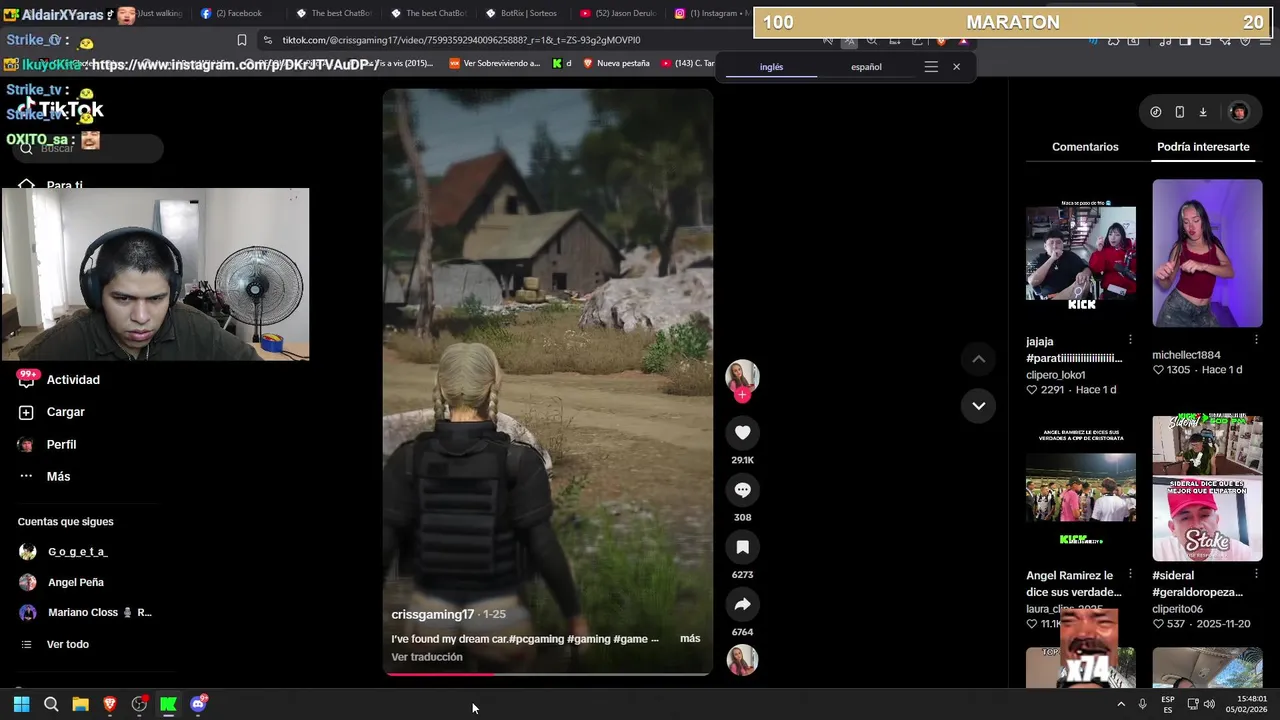Expand followed accounts with Ver todo
Viewport: 1280px width, 720px height.
click(x=68, y=644)
